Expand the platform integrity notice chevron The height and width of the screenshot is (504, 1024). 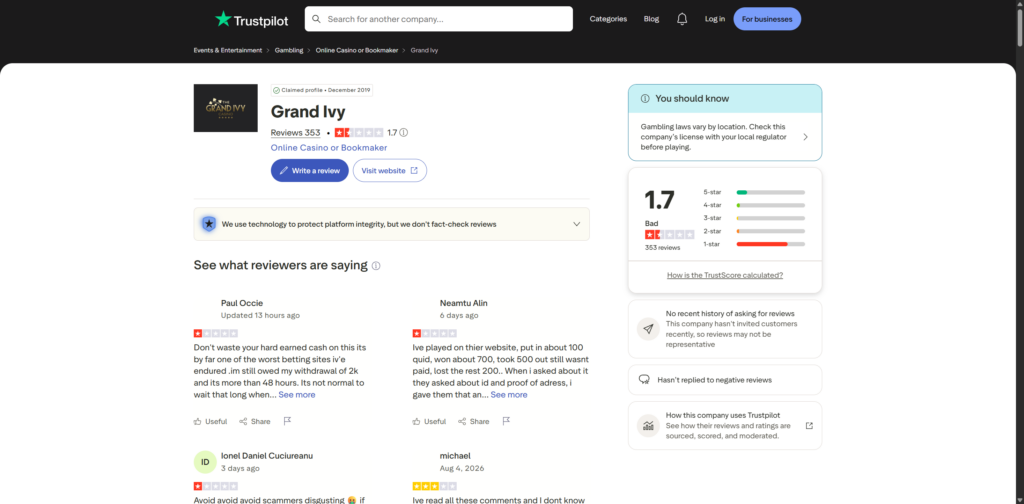point(577,224)
